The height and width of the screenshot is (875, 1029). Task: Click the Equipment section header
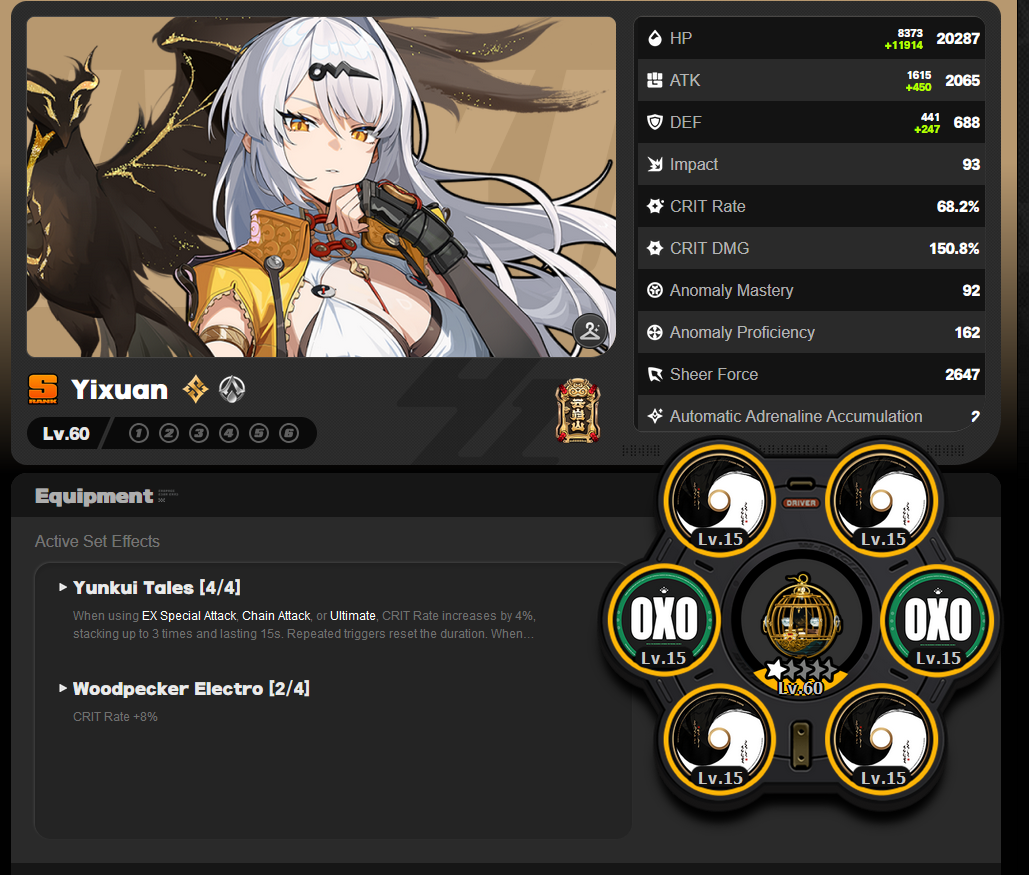coord(94,496)
